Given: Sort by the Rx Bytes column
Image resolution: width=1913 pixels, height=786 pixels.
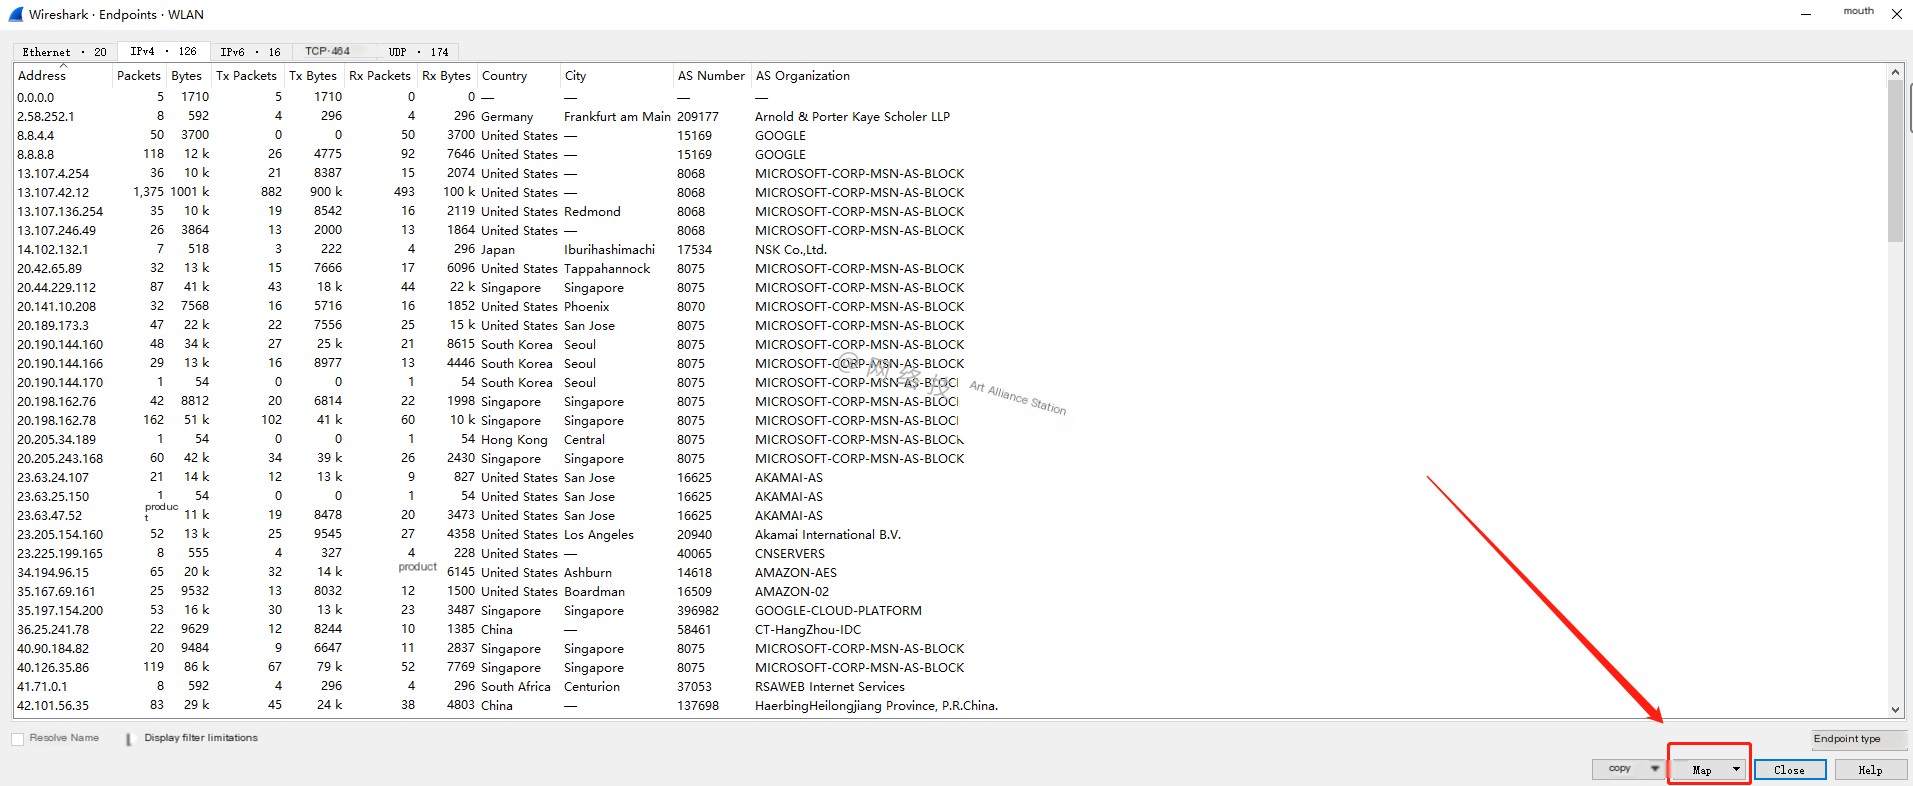Looking at the screenshot, I should [x=446, y=76].
